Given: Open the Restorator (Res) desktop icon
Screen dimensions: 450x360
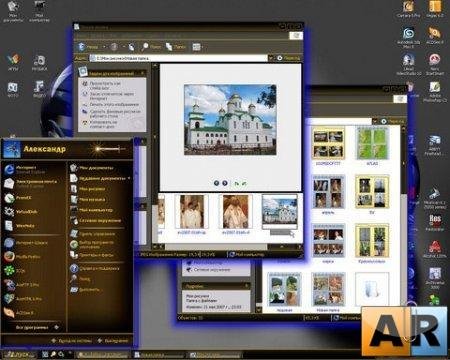Looking at the screenshot, I should [435, 223].
